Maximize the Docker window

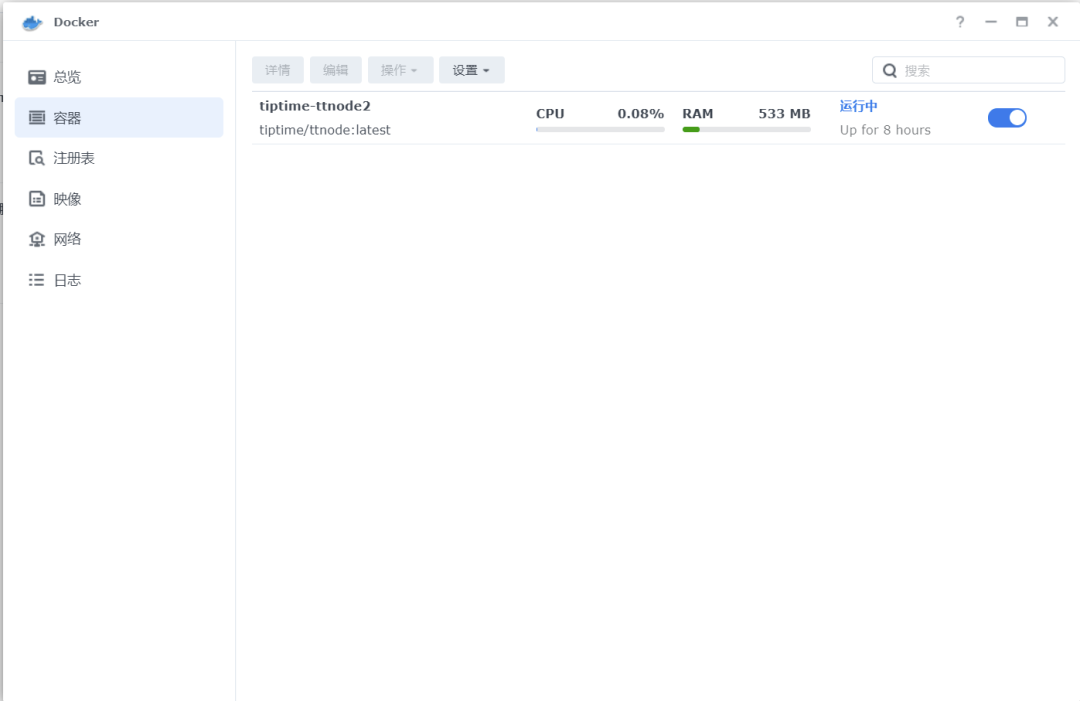[1021, 22]
